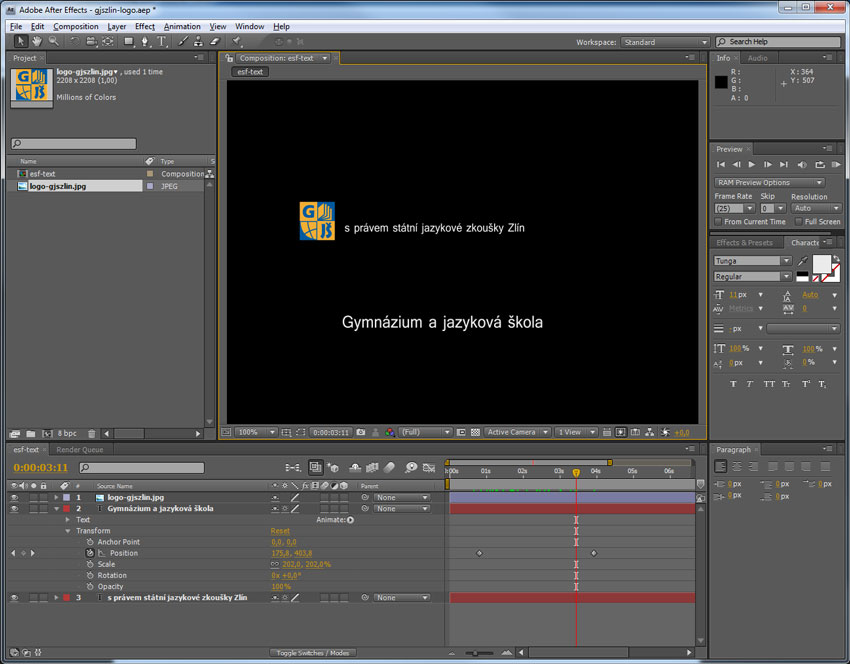Enable Draft 3D in the timeline

333,467
